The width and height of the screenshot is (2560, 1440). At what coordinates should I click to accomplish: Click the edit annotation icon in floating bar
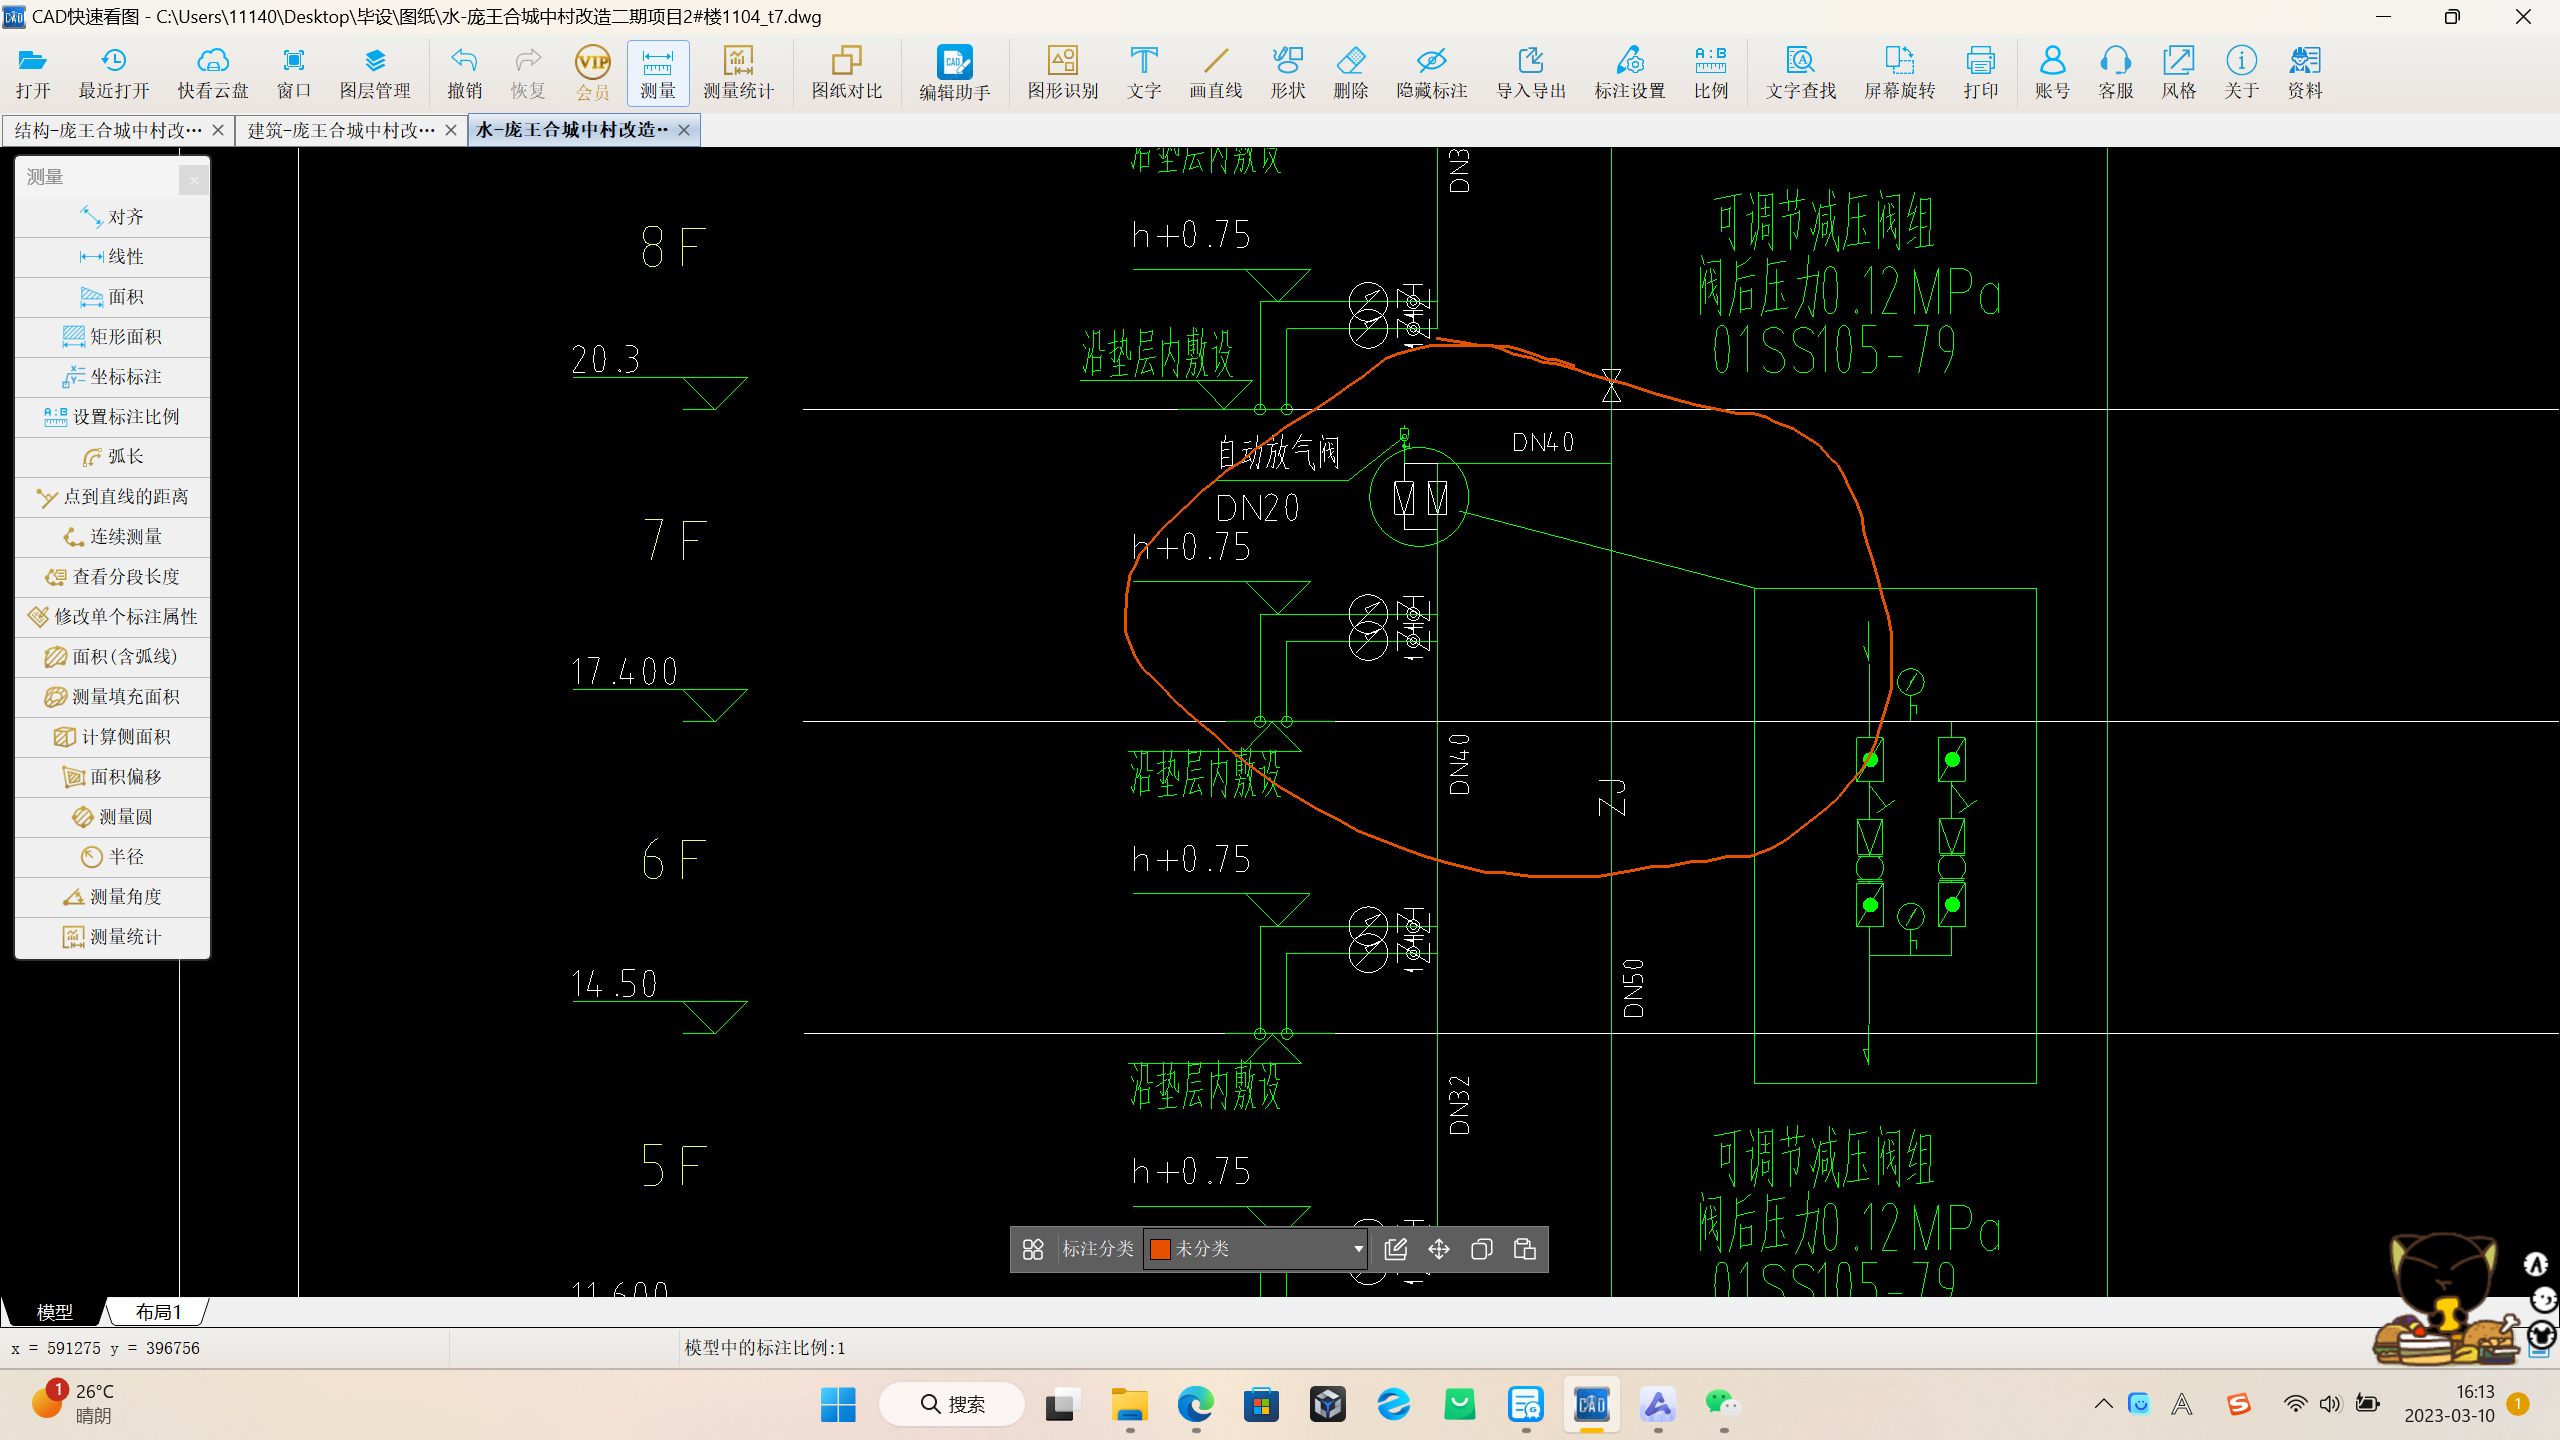click(1396, 1249)
